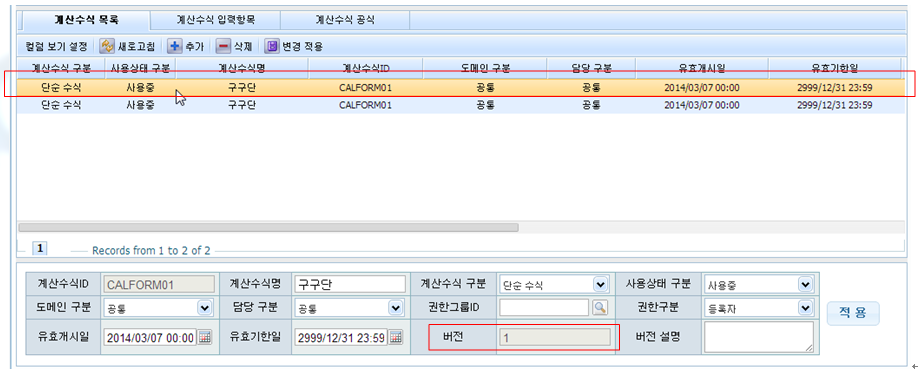This screenshot has height=369, width=918.
Task: Switch to the 계산수식 입력항목 tab
Action: 215,20
